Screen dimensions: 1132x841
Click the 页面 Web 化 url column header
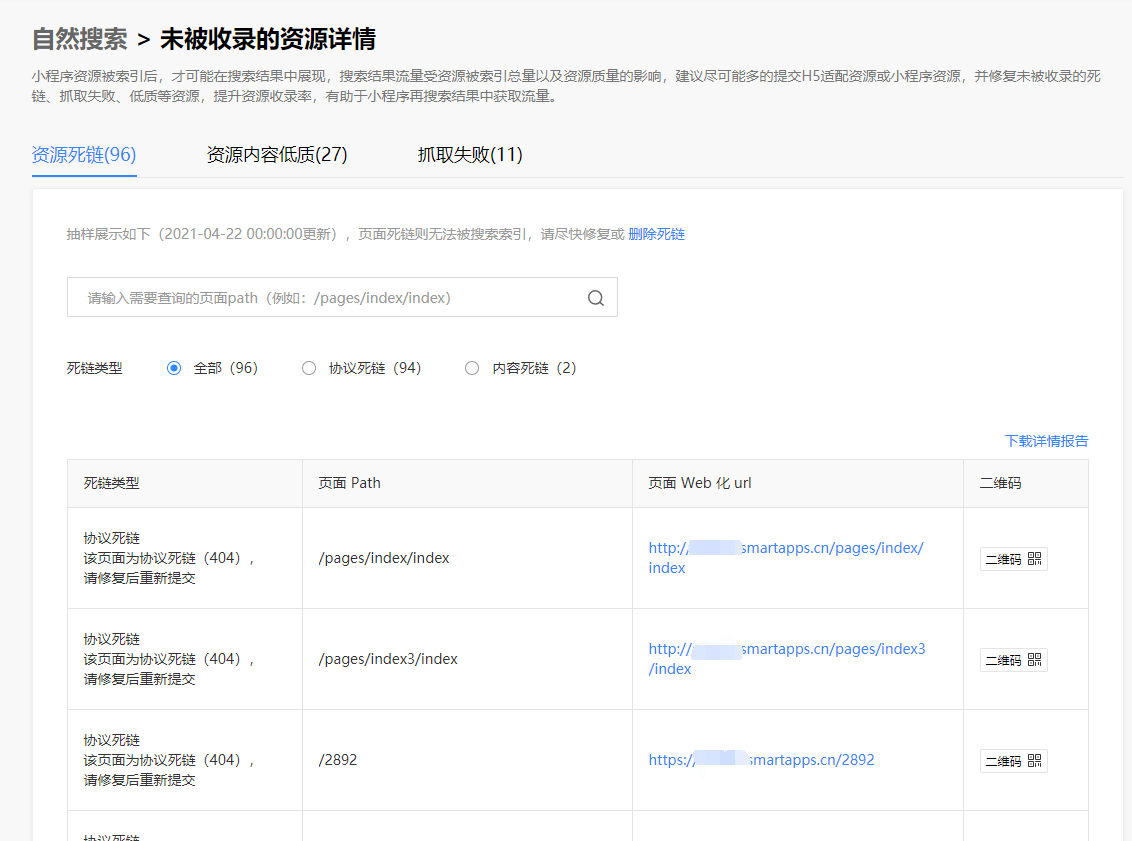(700, 483)
